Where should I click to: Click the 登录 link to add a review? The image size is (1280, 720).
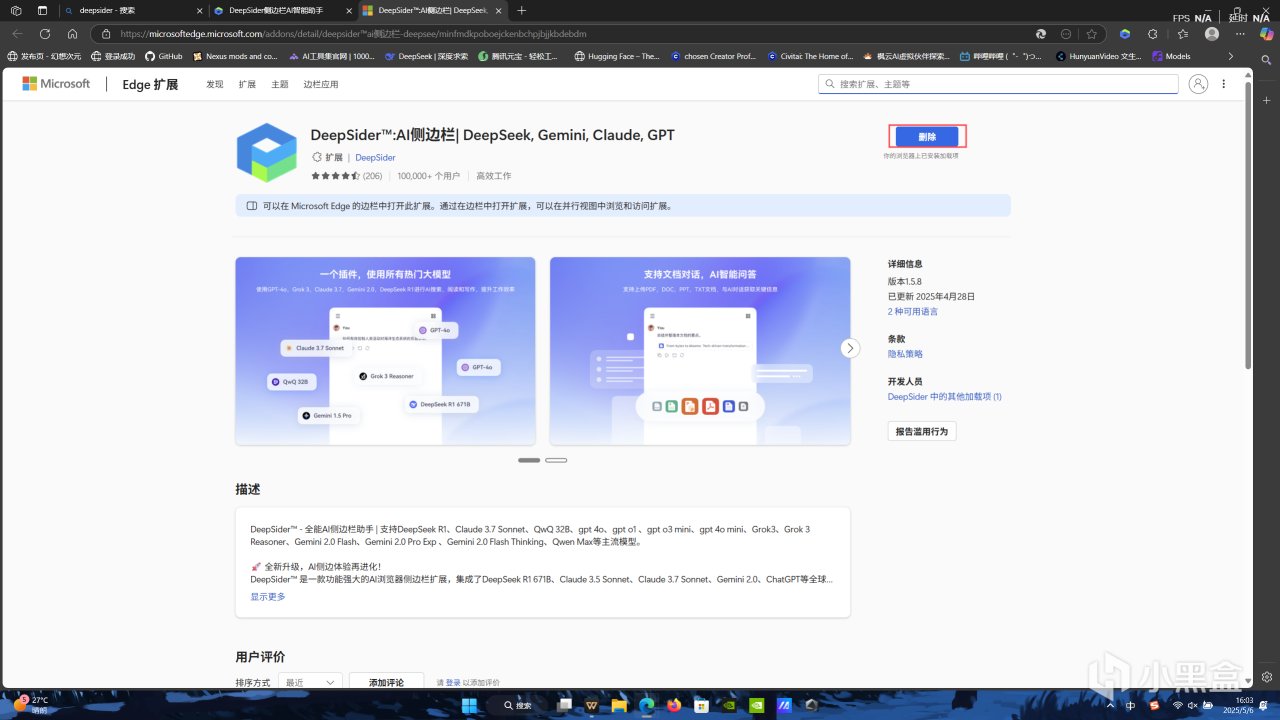point(453,682)
